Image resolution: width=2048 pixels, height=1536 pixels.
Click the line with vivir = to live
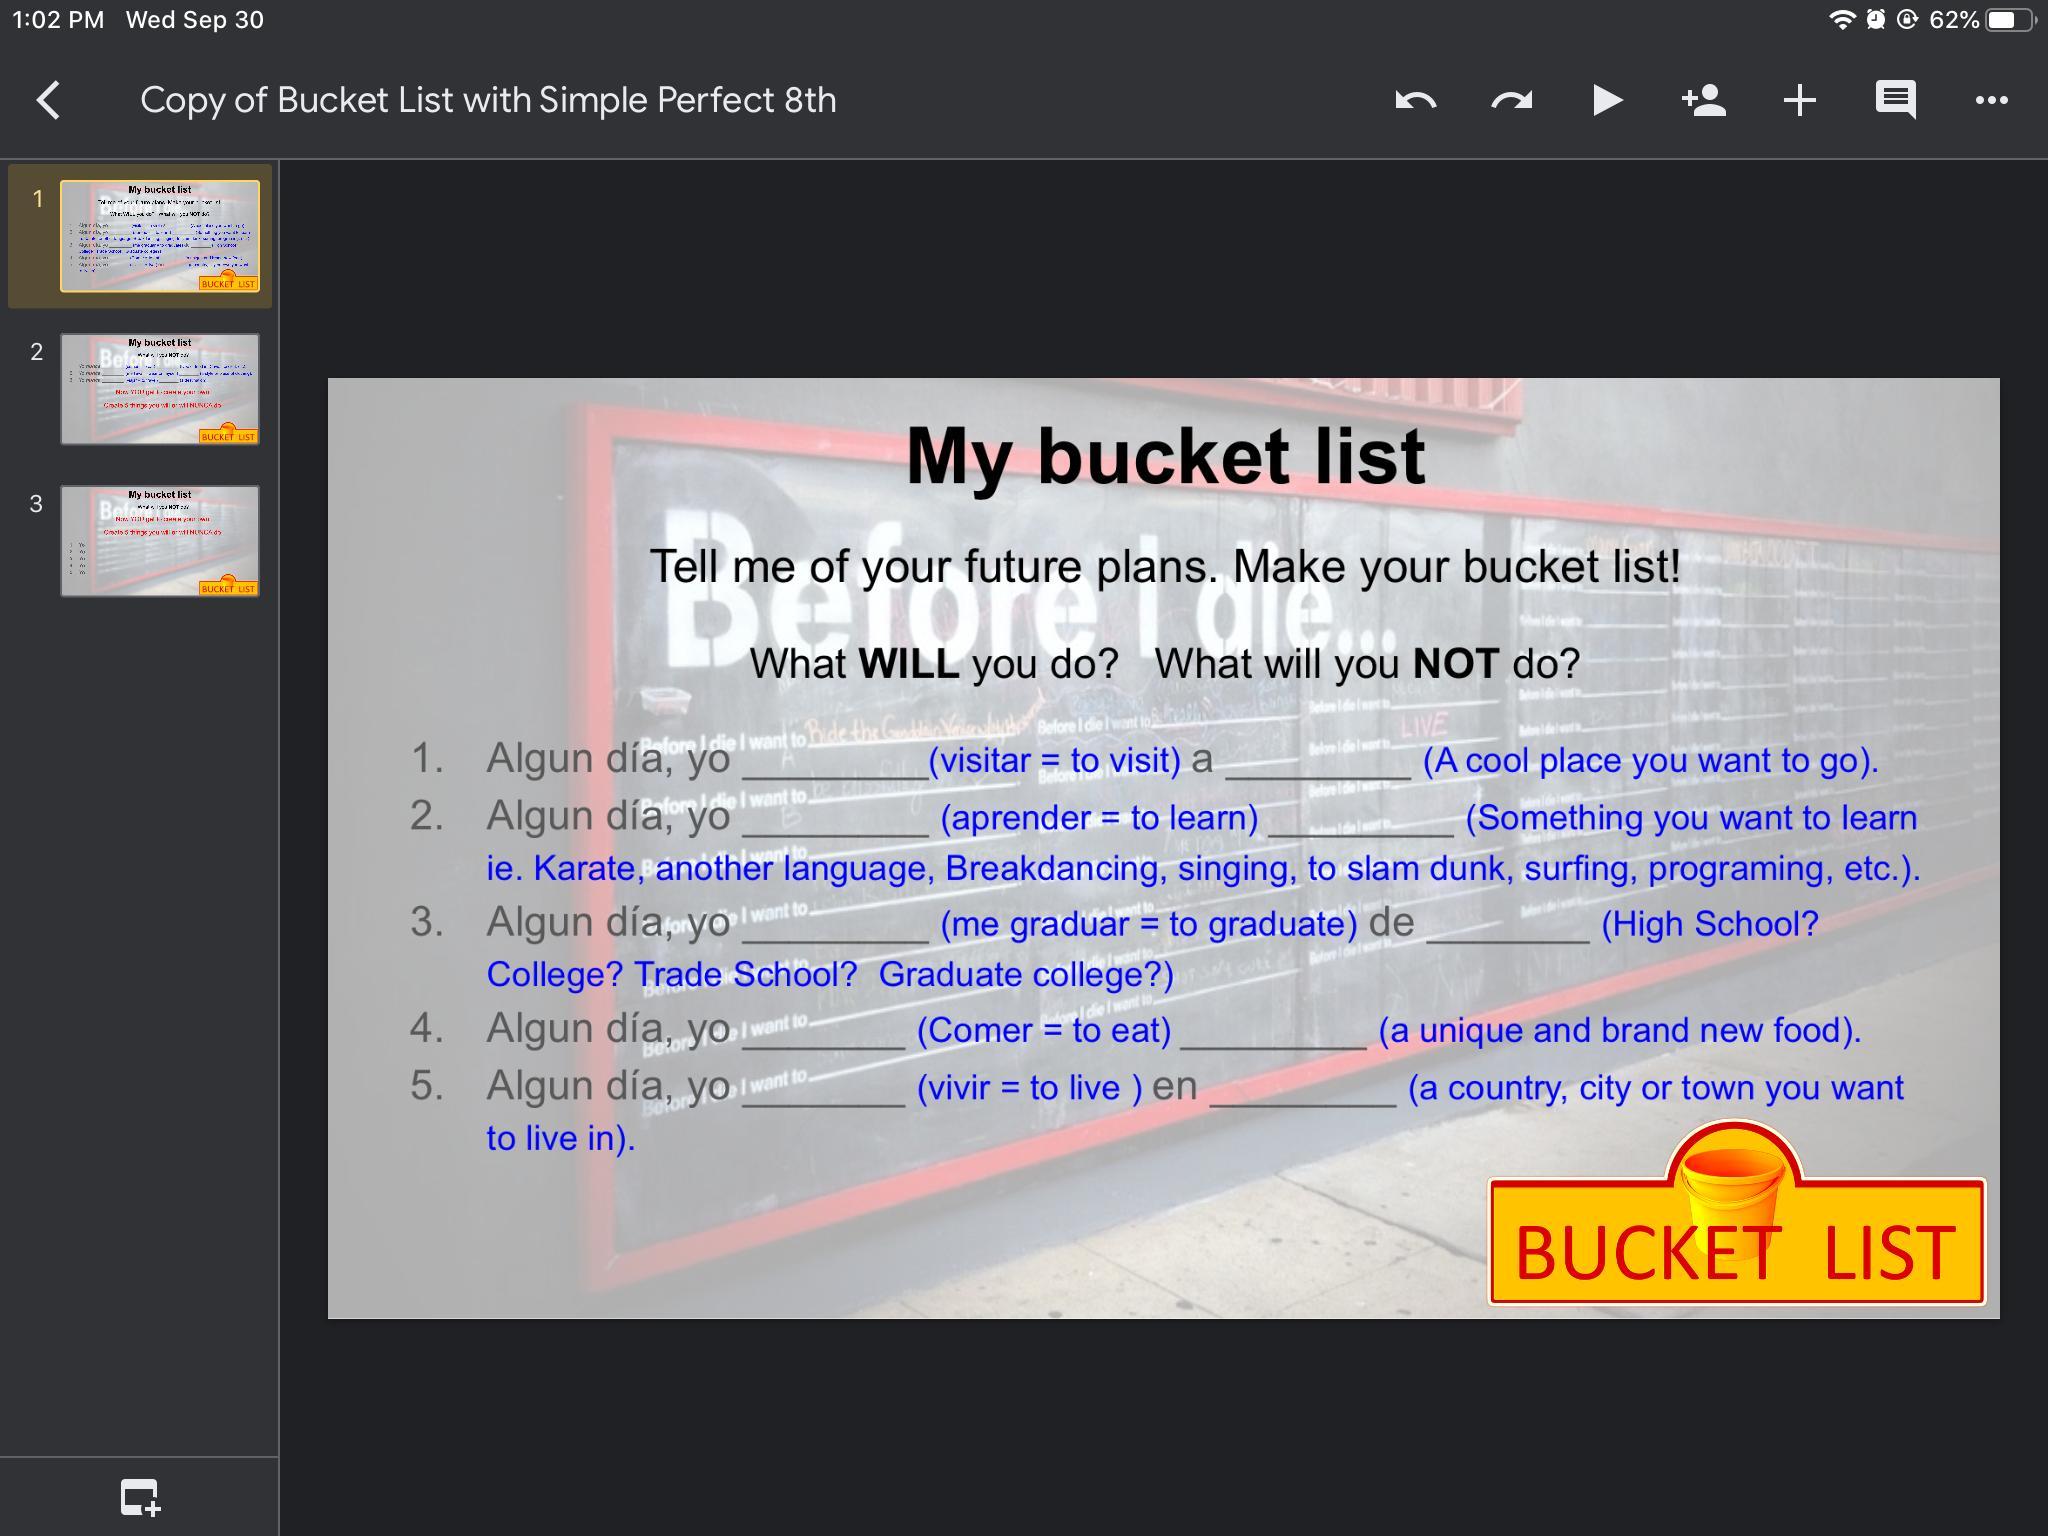(1028, 1087)
